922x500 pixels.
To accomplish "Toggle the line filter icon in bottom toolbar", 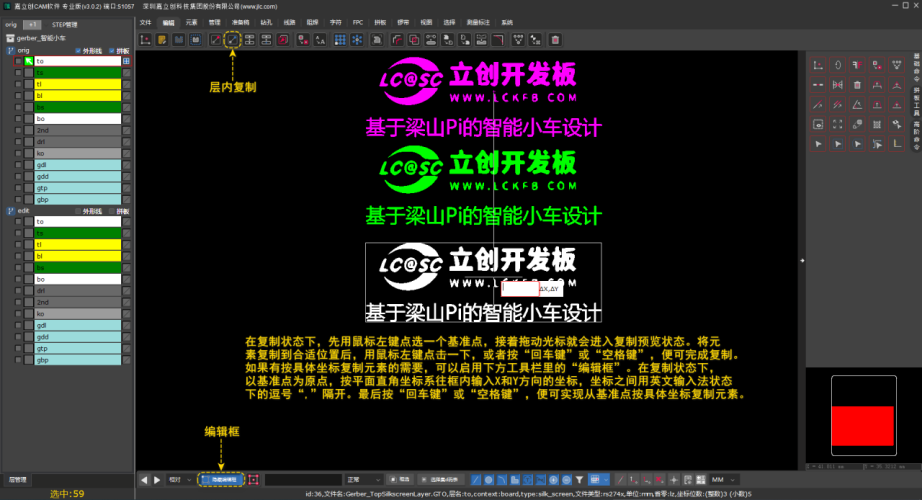I will (476, 480).
